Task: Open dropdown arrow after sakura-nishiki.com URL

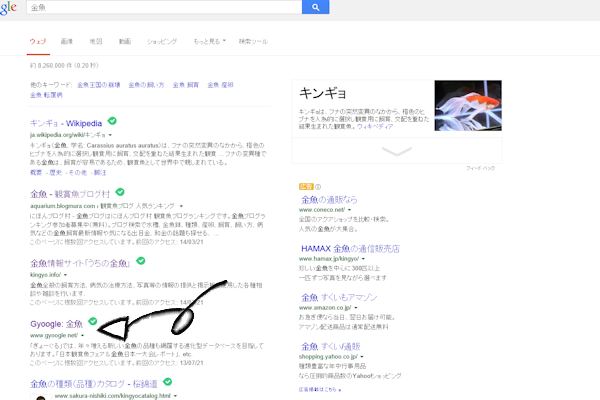Action: click(175, 396)
